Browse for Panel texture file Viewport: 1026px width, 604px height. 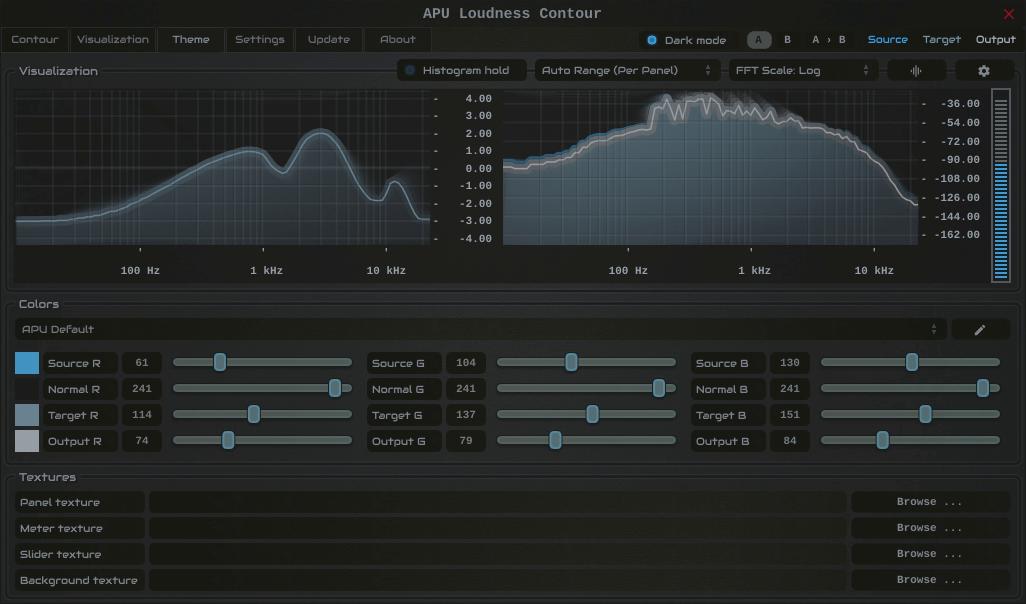tap(930, 502)
